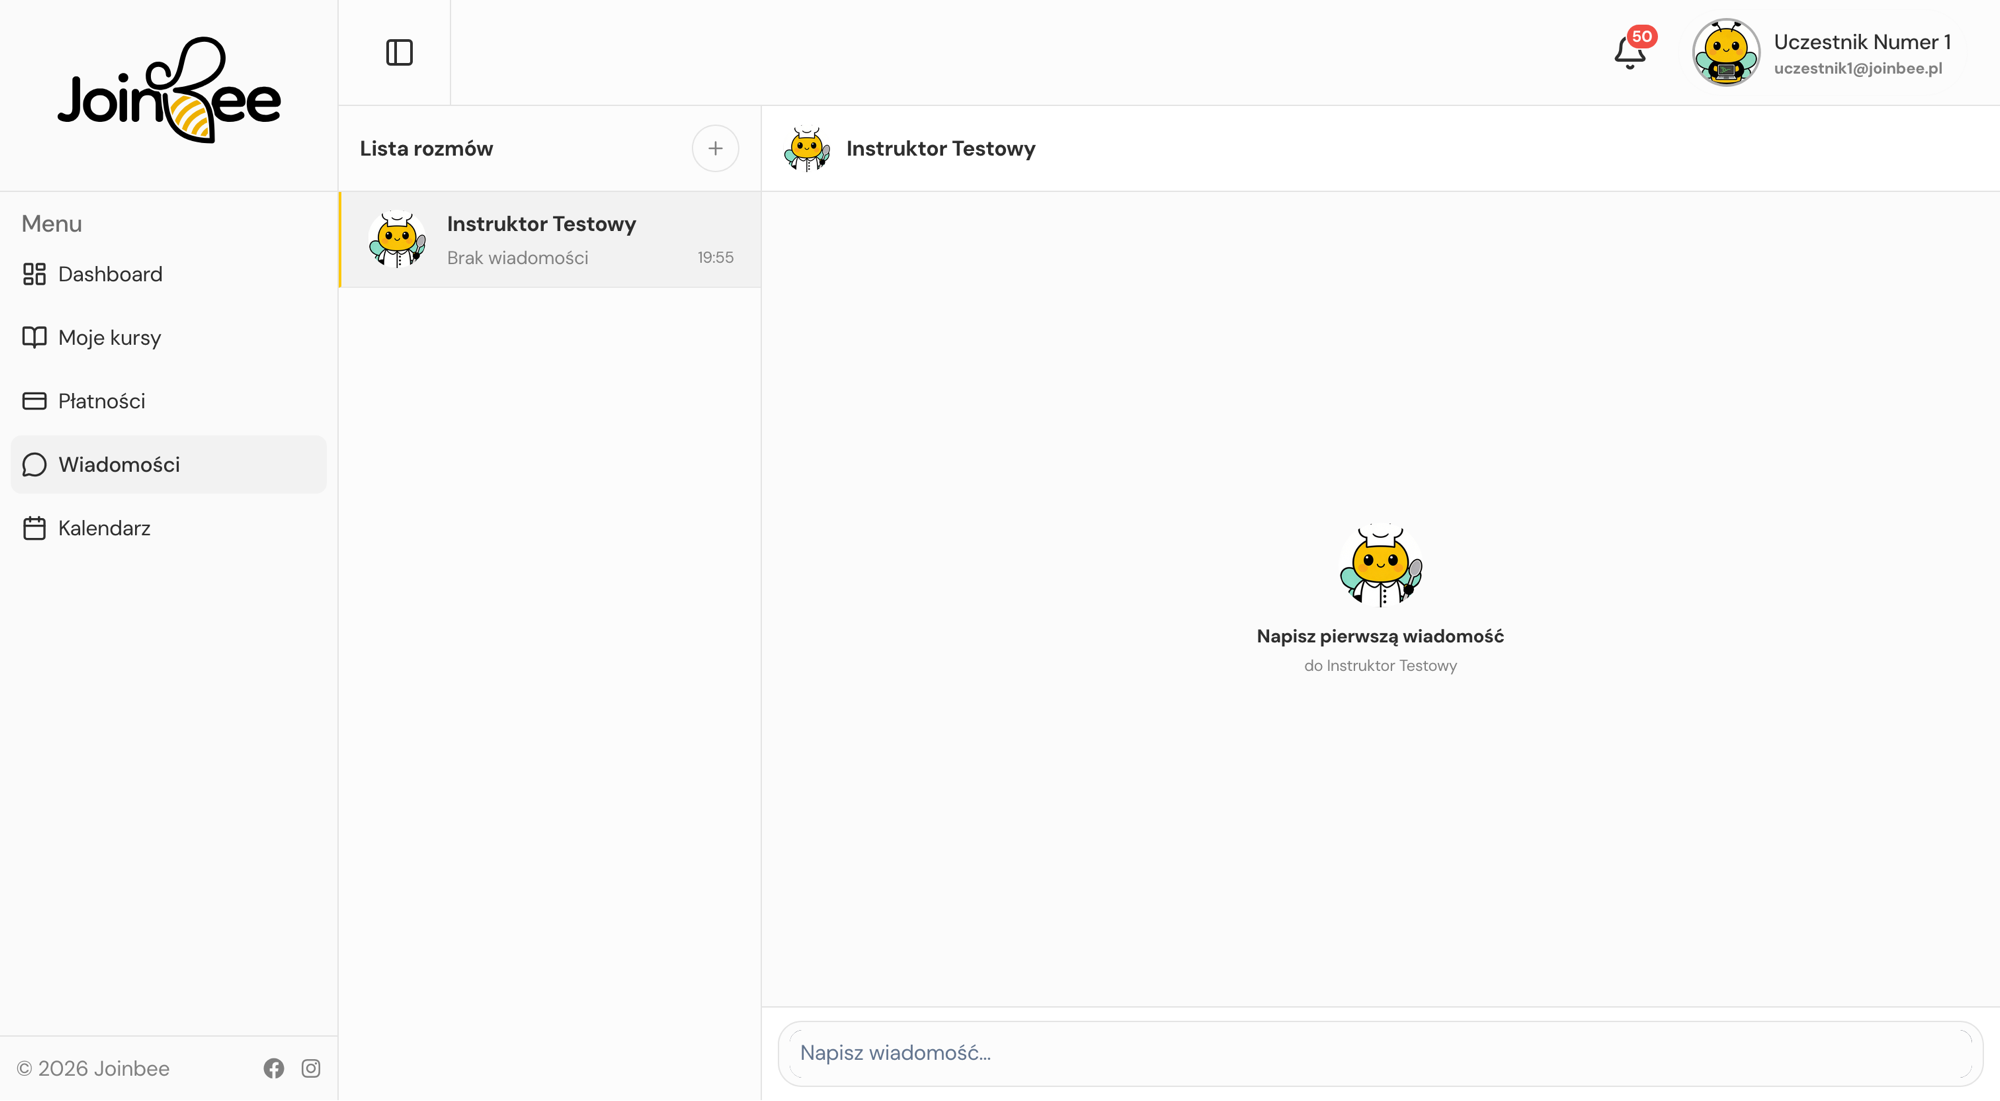2000x1101 pixels.
Task: Start a new conversation with plus button
Action: pyautogui.click(x=715, y=148)
